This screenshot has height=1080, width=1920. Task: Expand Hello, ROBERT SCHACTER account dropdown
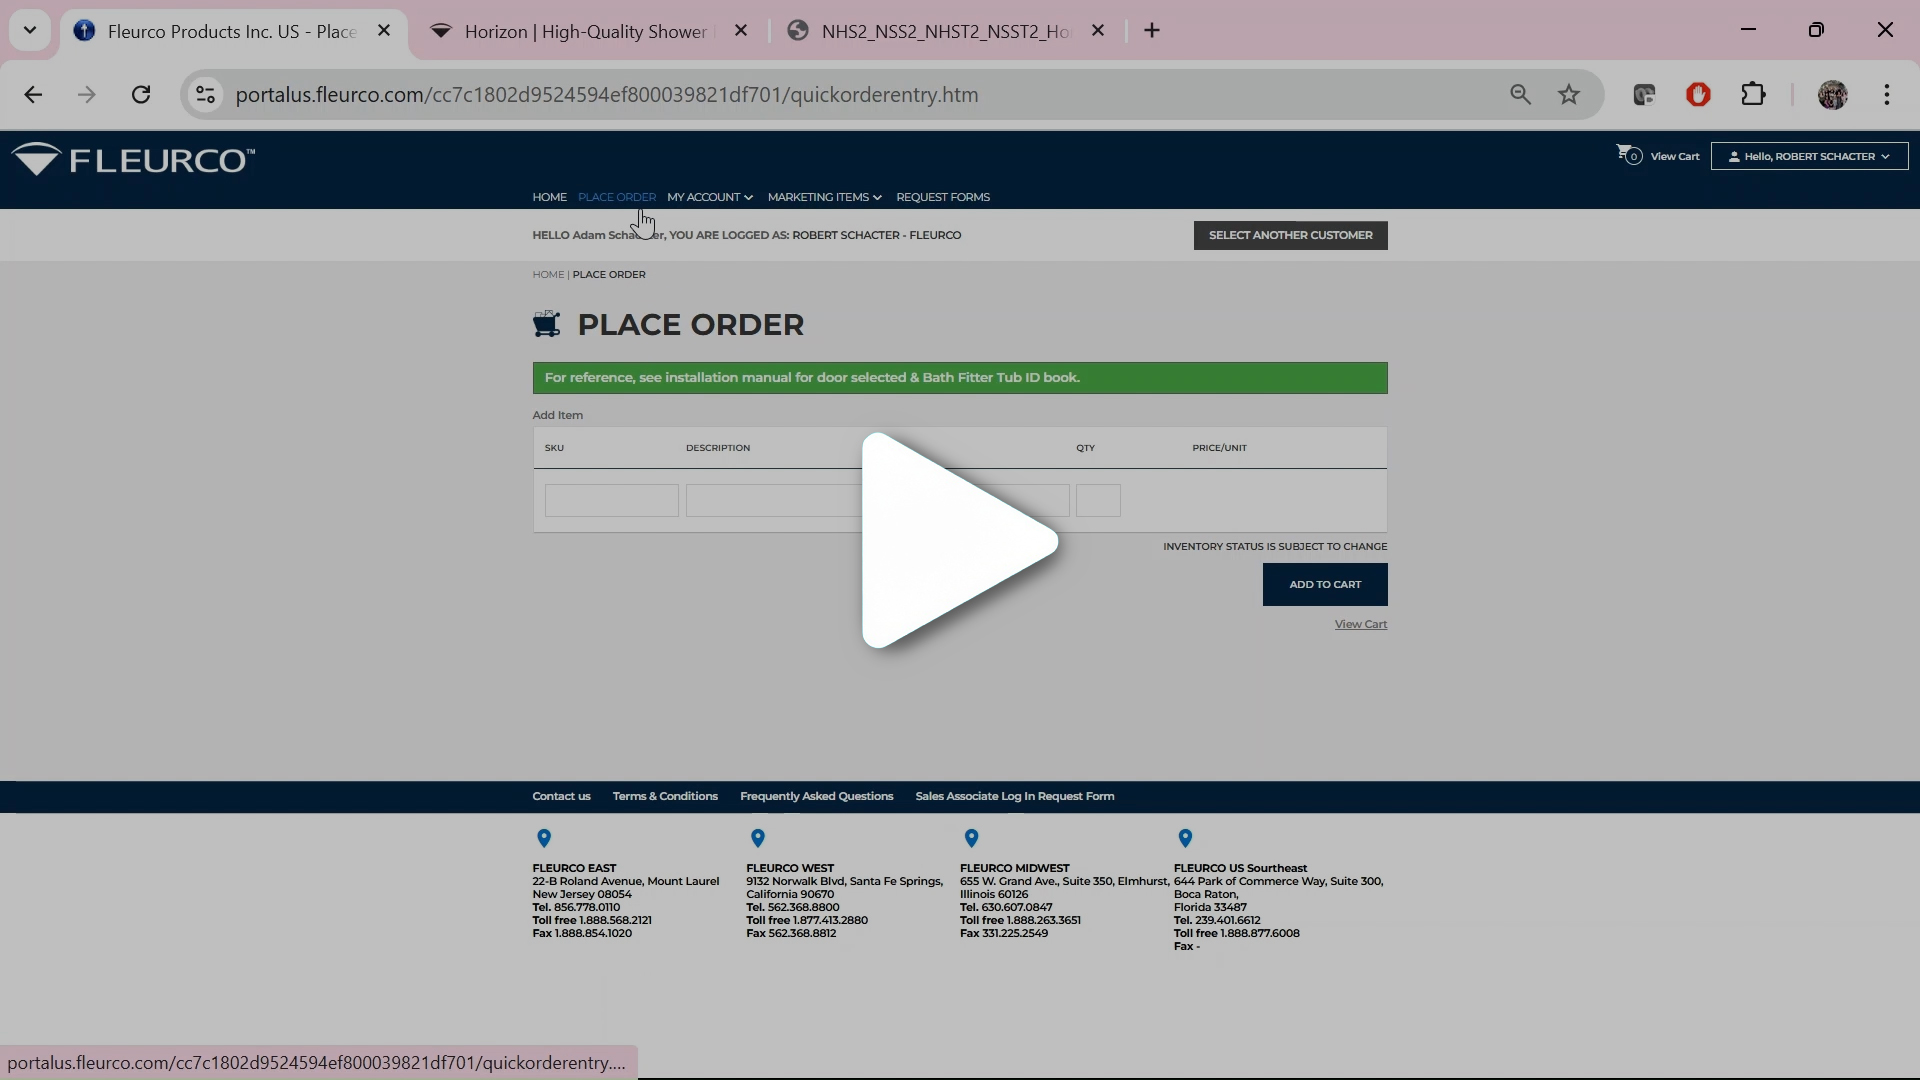1809,156
